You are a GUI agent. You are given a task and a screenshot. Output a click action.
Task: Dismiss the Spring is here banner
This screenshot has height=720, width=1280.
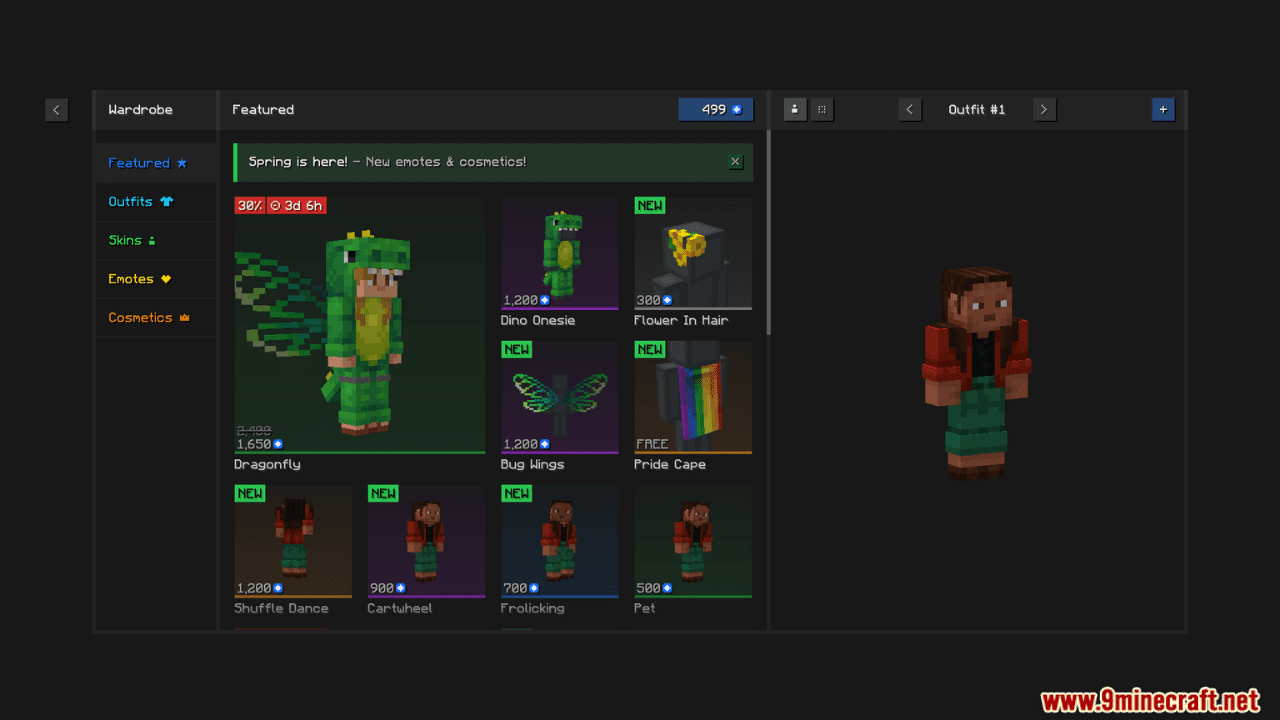[x=736, y=162]
